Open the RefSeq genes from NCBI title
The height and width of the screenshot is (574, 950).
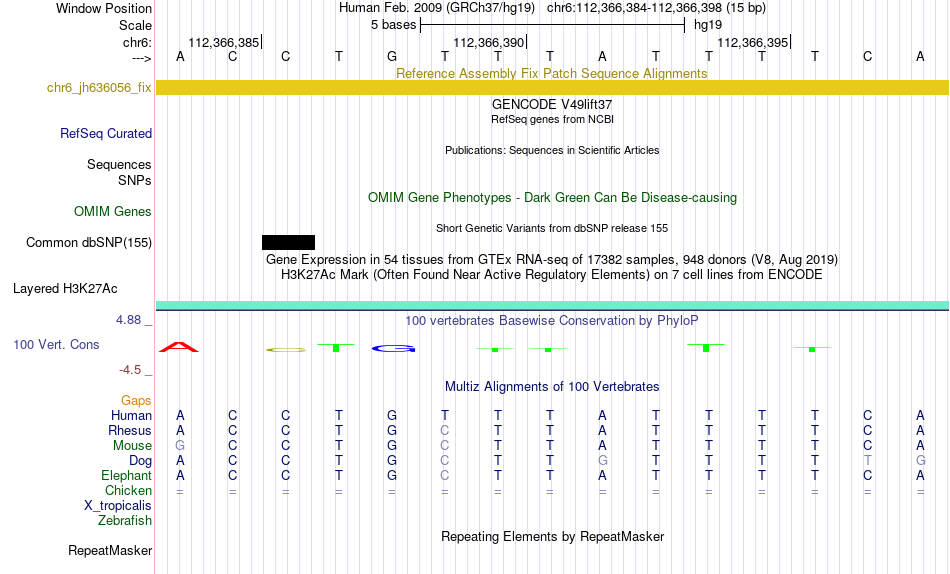[552, 119]
